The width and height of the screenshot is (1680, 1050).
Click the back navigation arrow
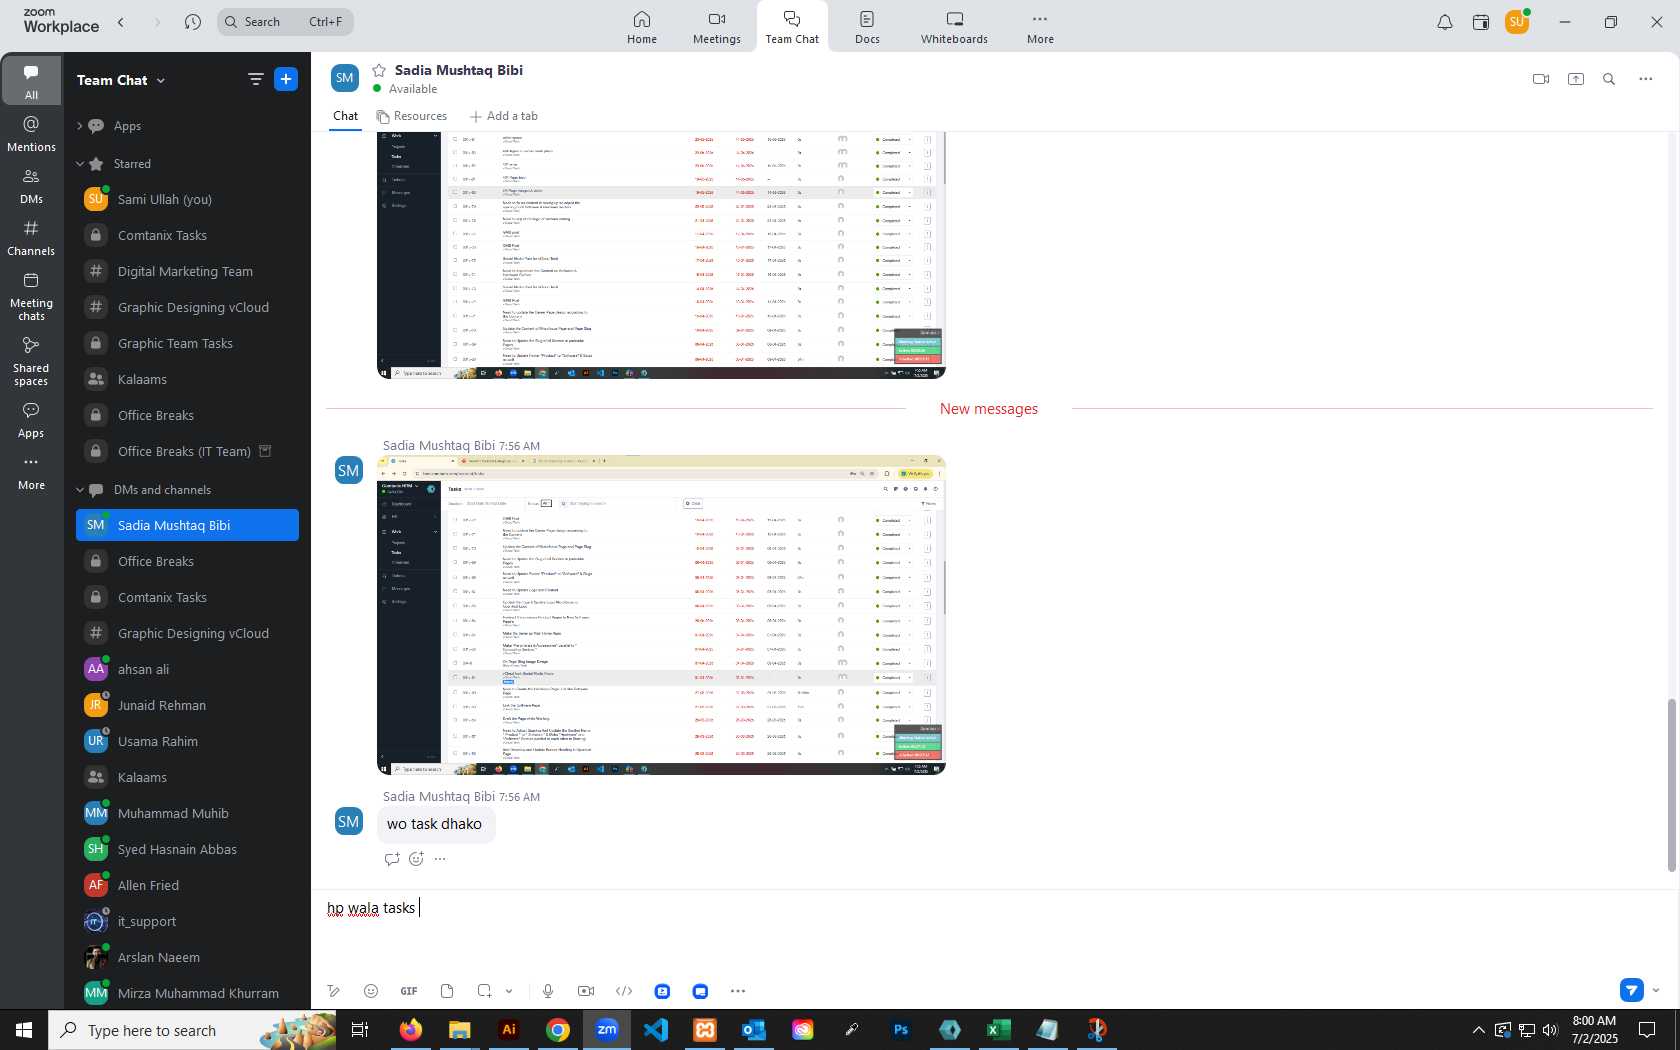(x=121, y=22)
